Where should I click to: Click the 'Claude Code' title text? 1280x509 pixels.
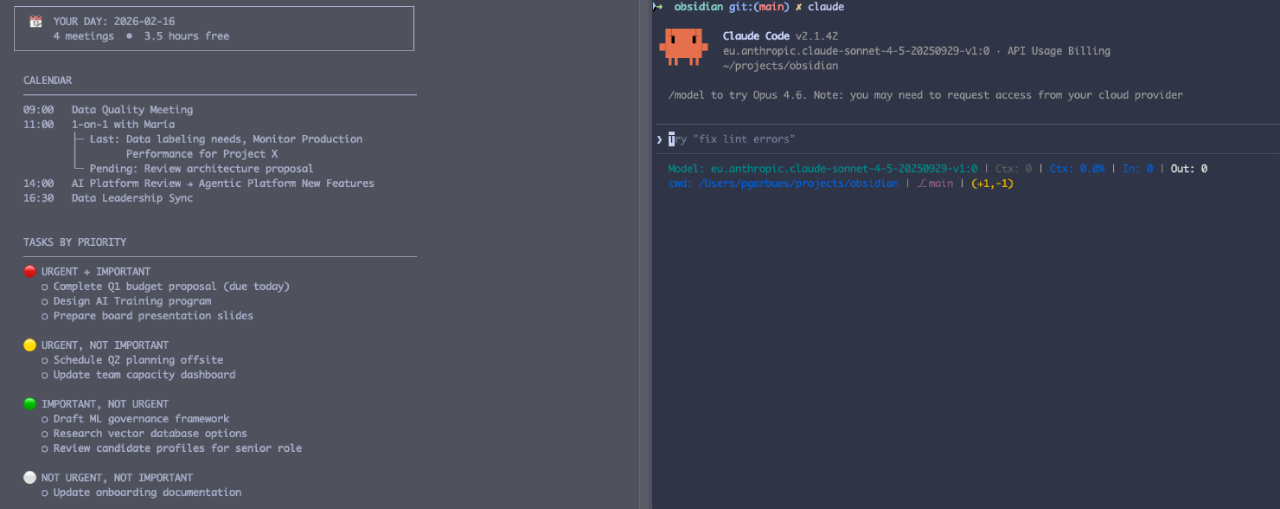[x=756, y=36]
